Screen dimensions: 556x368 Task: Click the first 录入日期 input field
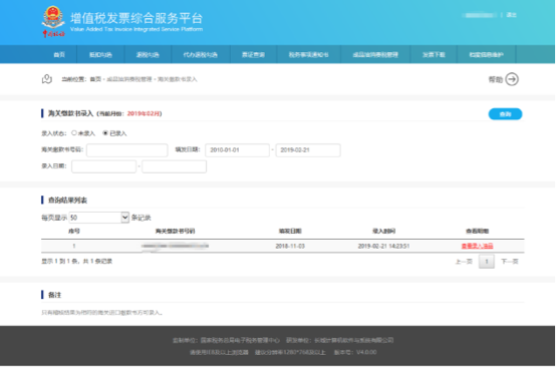pos(104,166)
